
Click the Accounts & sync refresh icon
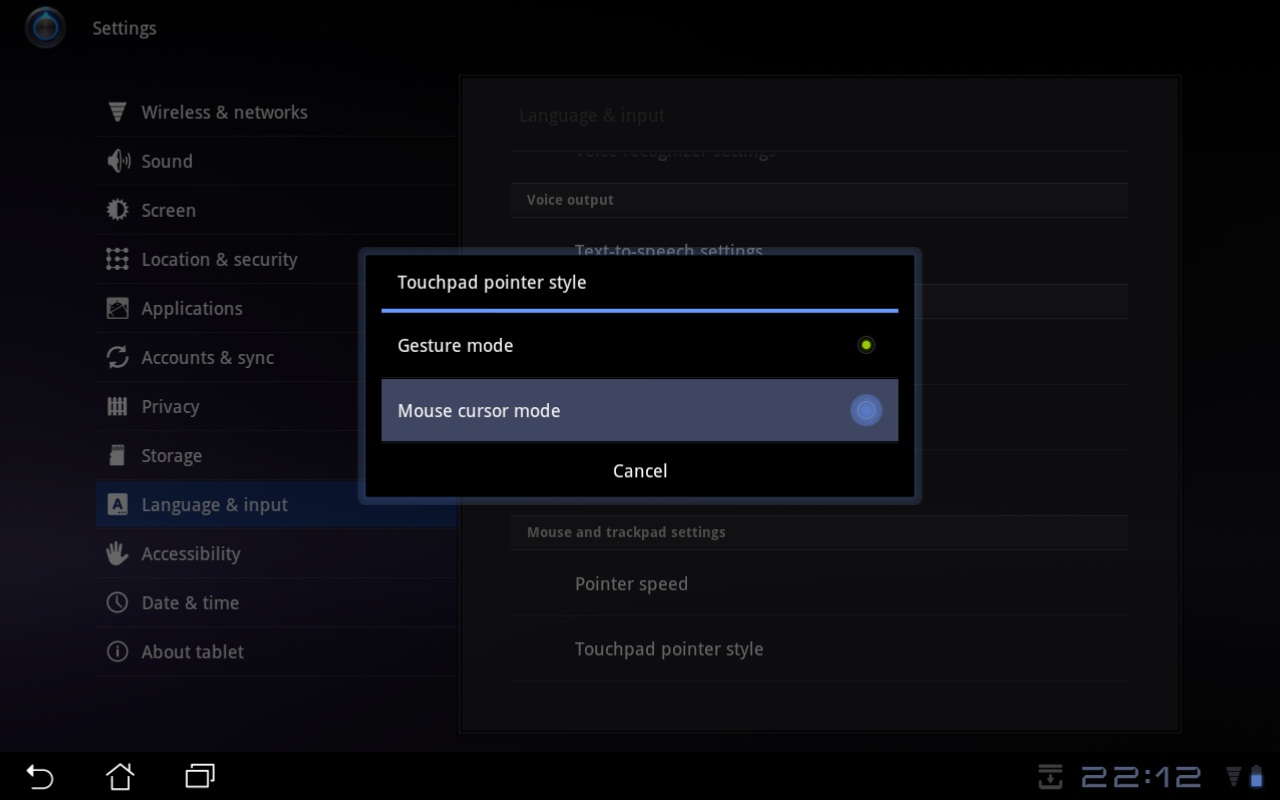tap(117, 357)
